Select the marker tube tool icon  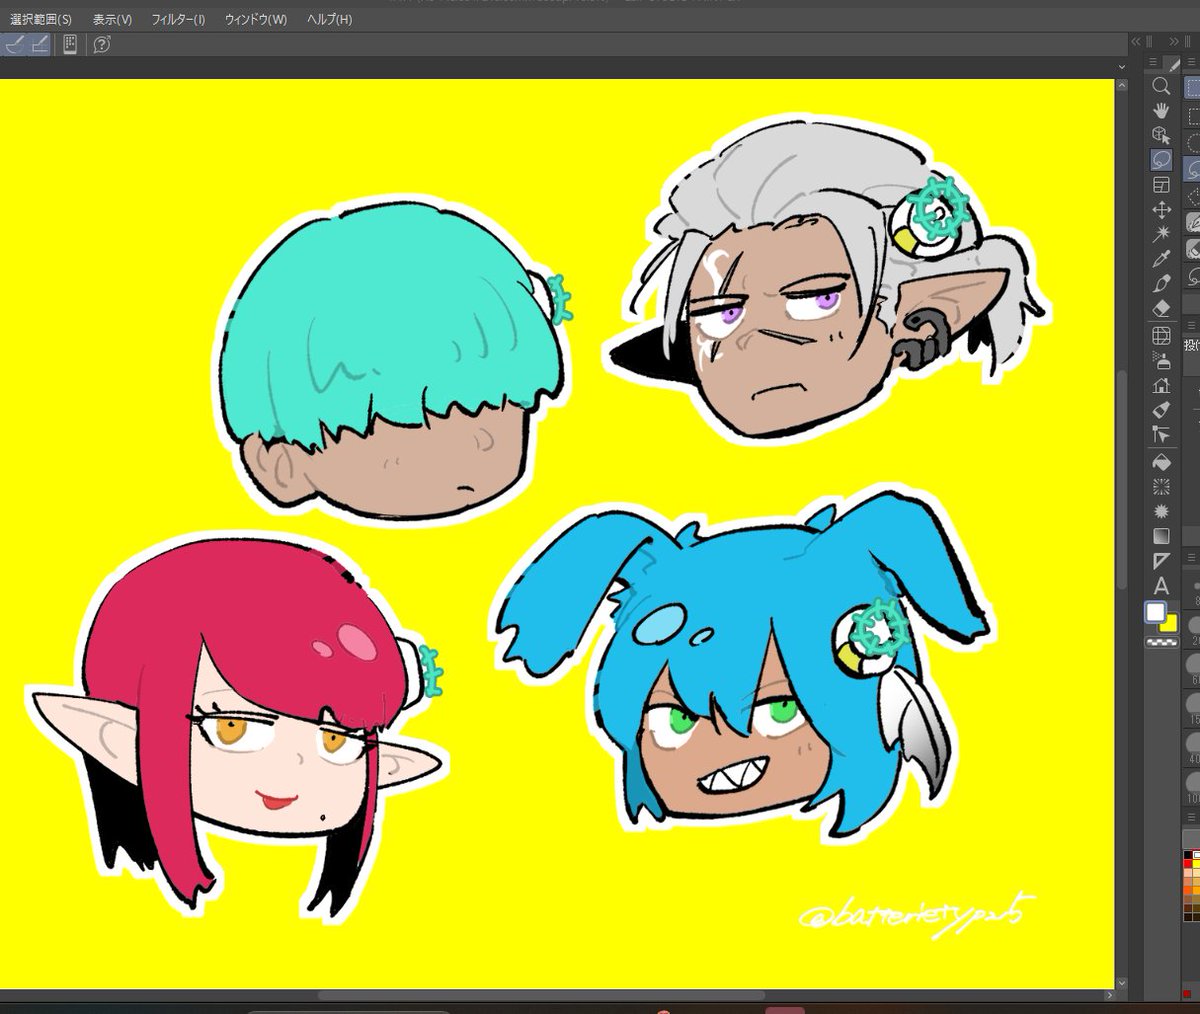coord(1161,410)
